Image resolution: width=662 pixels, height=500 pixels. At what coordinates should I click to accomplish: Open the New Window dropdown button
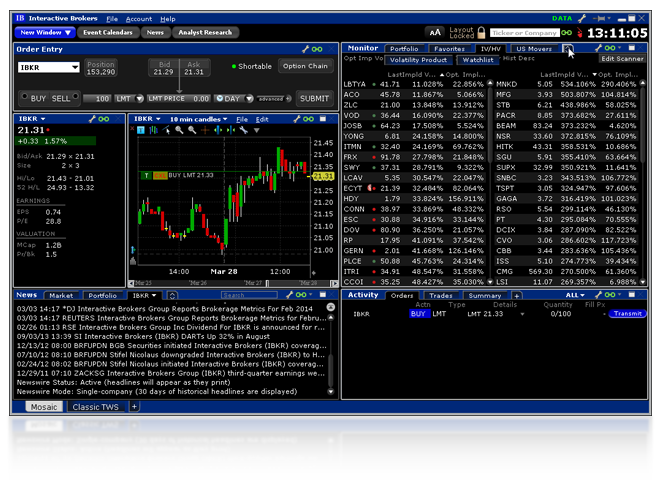(x=45, y=33)
